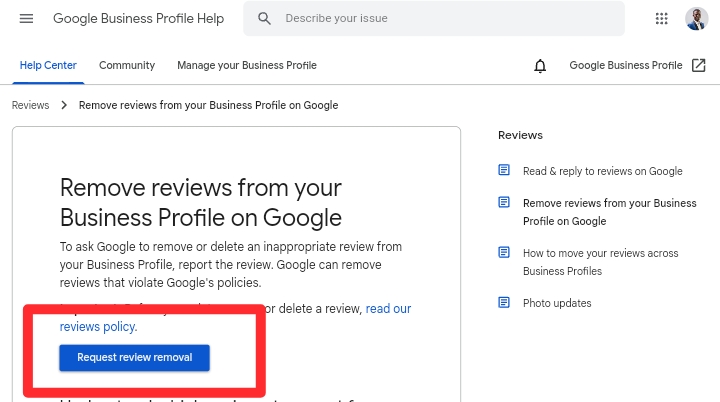The image size is (720, 402).
Task: Open the notifications bell
Action: pyautogui.click(x=540, y=66)
